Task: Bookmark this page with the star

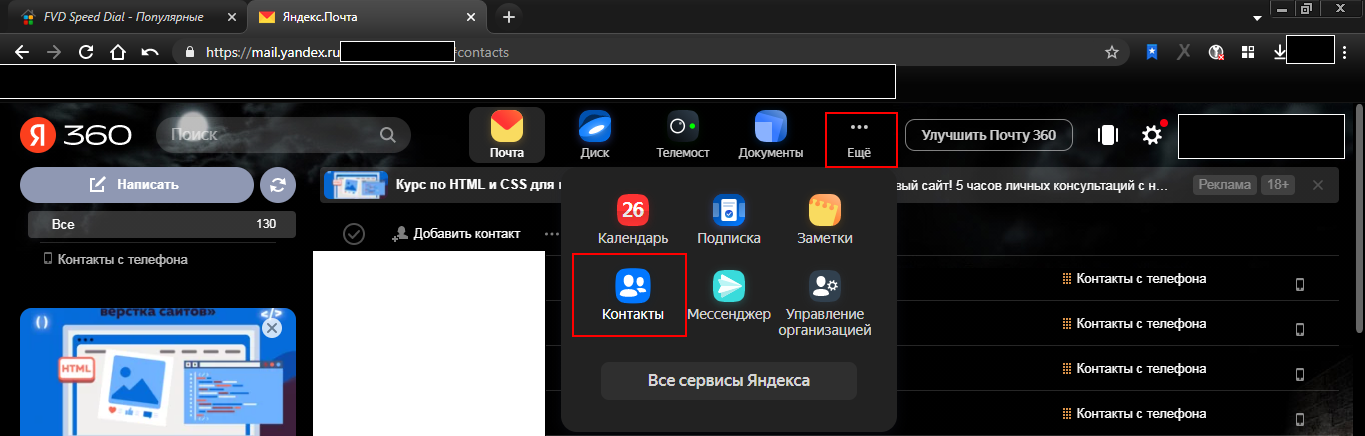Action: 1111,52
